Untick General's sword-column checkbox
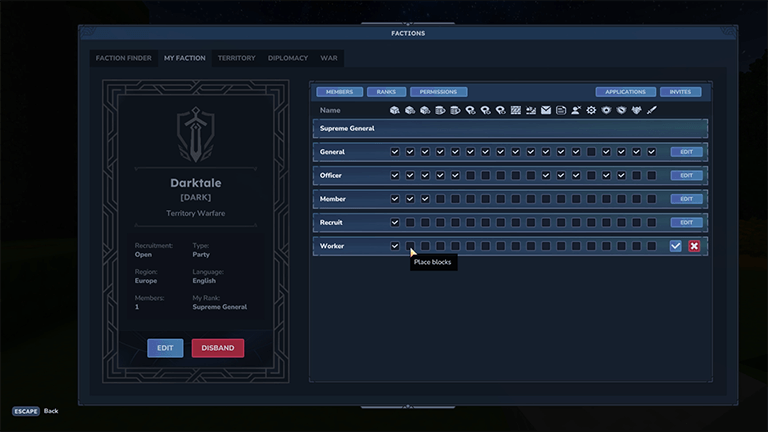The height and width of the screenshot is (432, 768). tap(651, 152)
